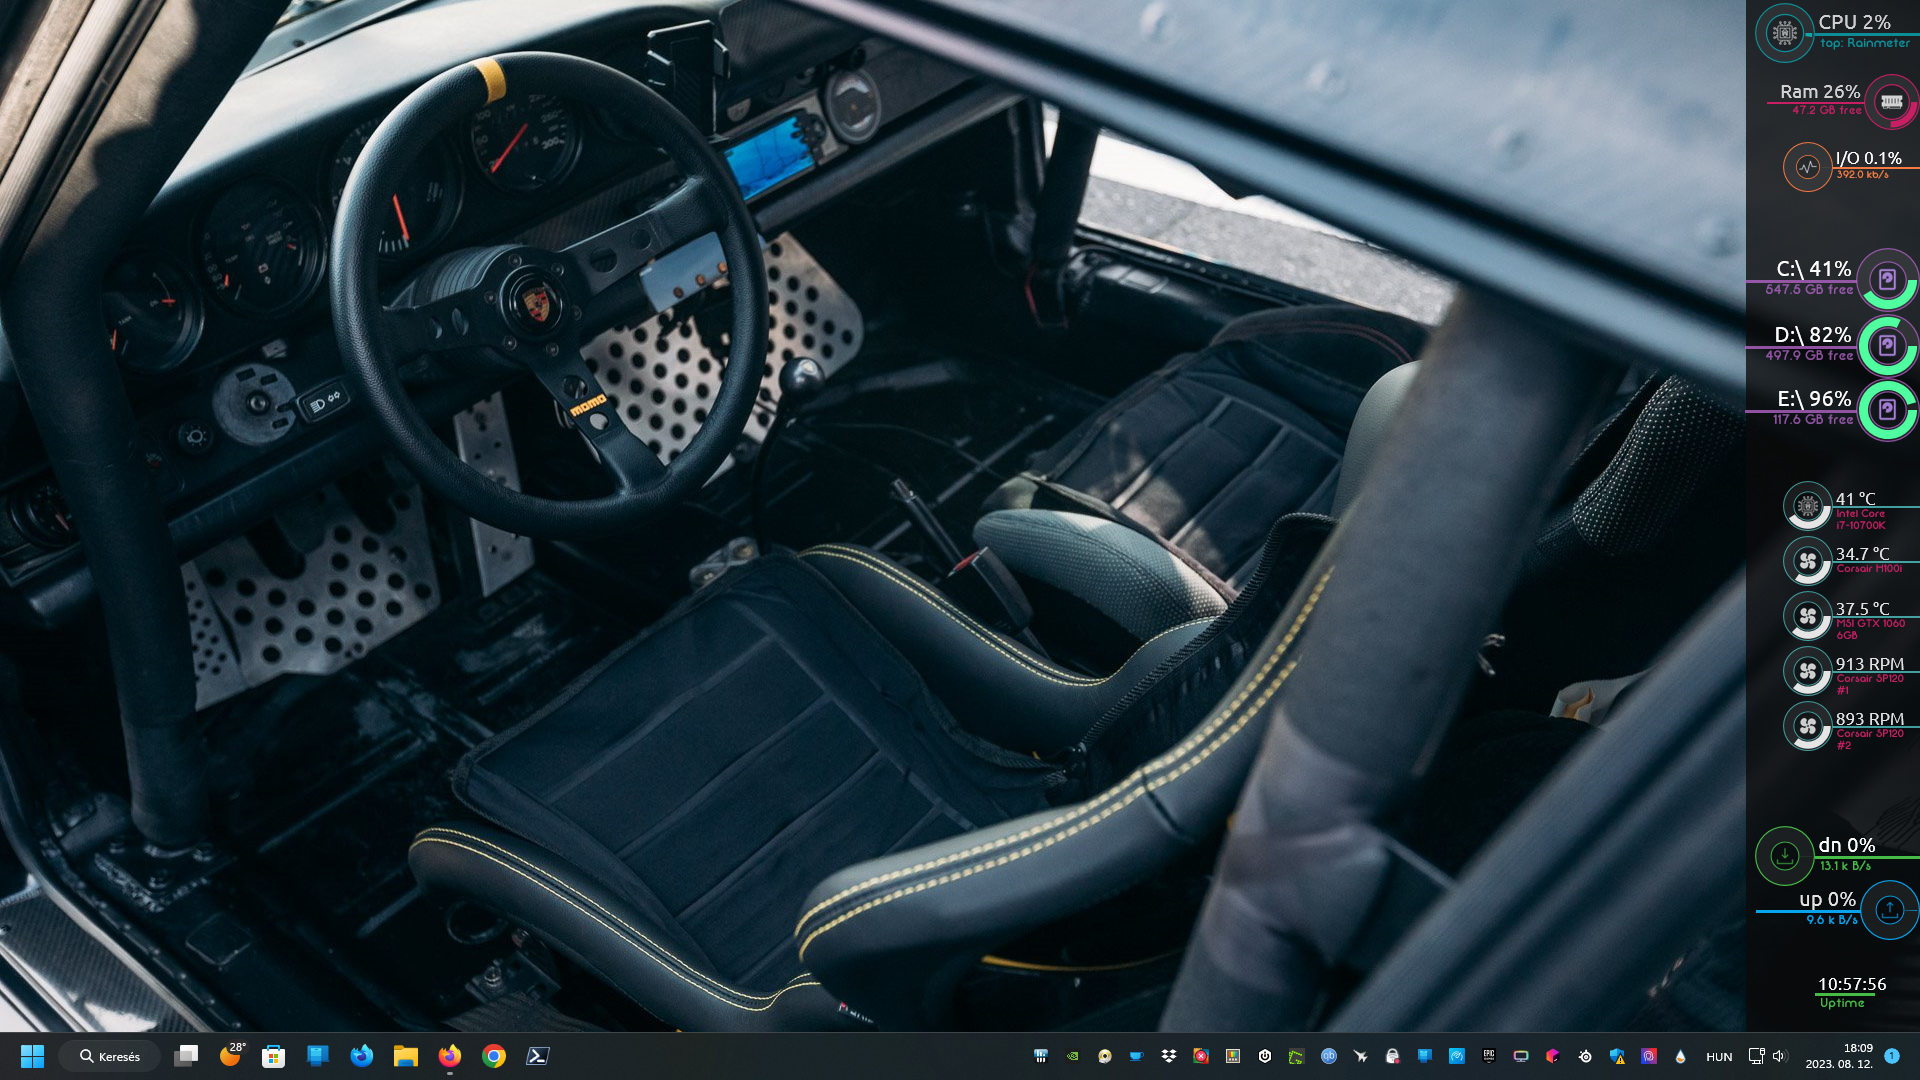Viewport: 1920px width, 1080px height.
Task: Click the 'C:\ 41%' label
Action: point(1814,268)
